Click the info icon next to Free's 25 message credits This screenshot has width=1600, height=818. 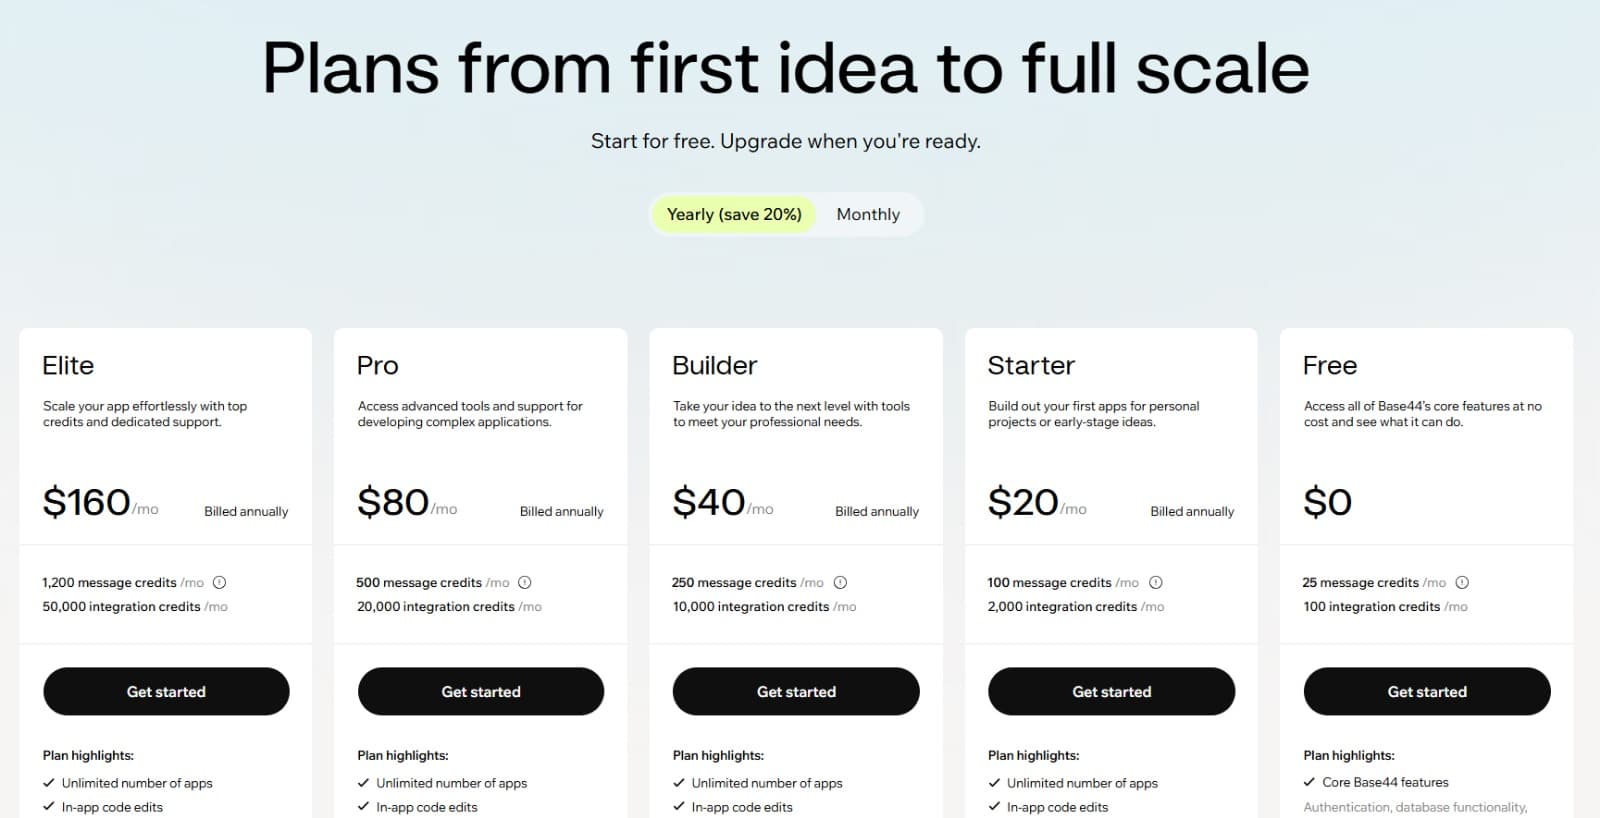pyautogui.click(x=1463, y=582)
